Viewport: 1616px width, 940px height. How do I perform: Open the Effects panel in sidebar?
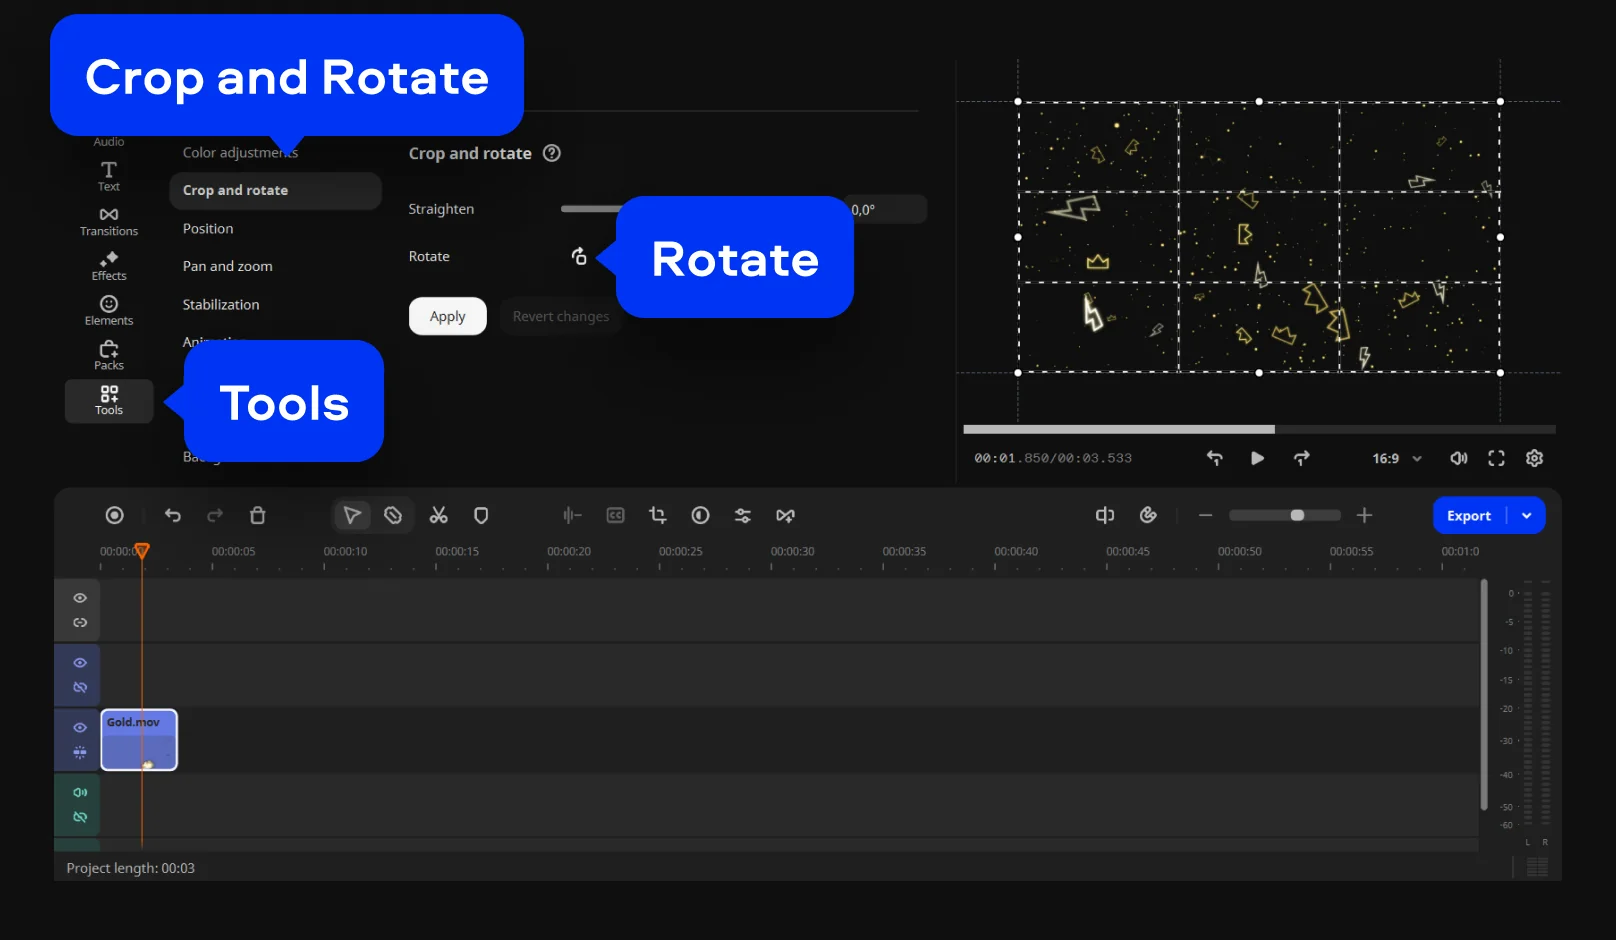point(109,267)
